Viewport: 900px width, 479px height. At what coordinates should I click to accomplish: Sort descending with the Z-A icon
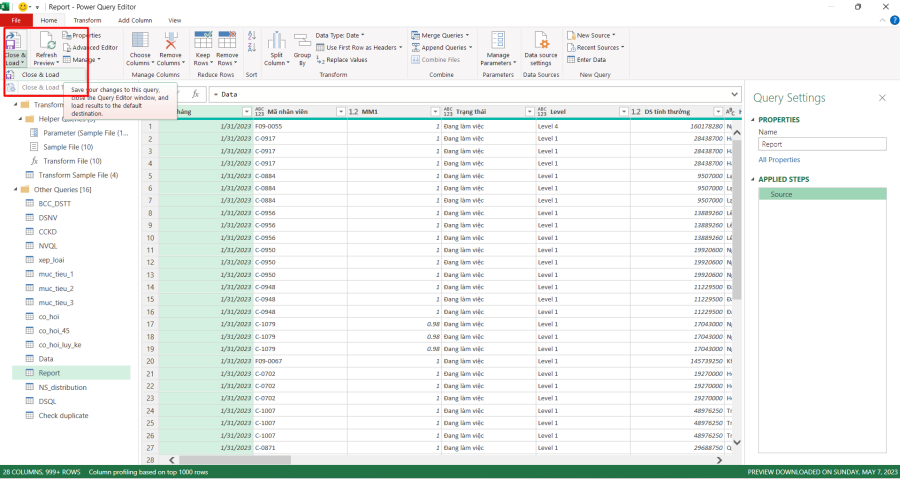point(251,49)
